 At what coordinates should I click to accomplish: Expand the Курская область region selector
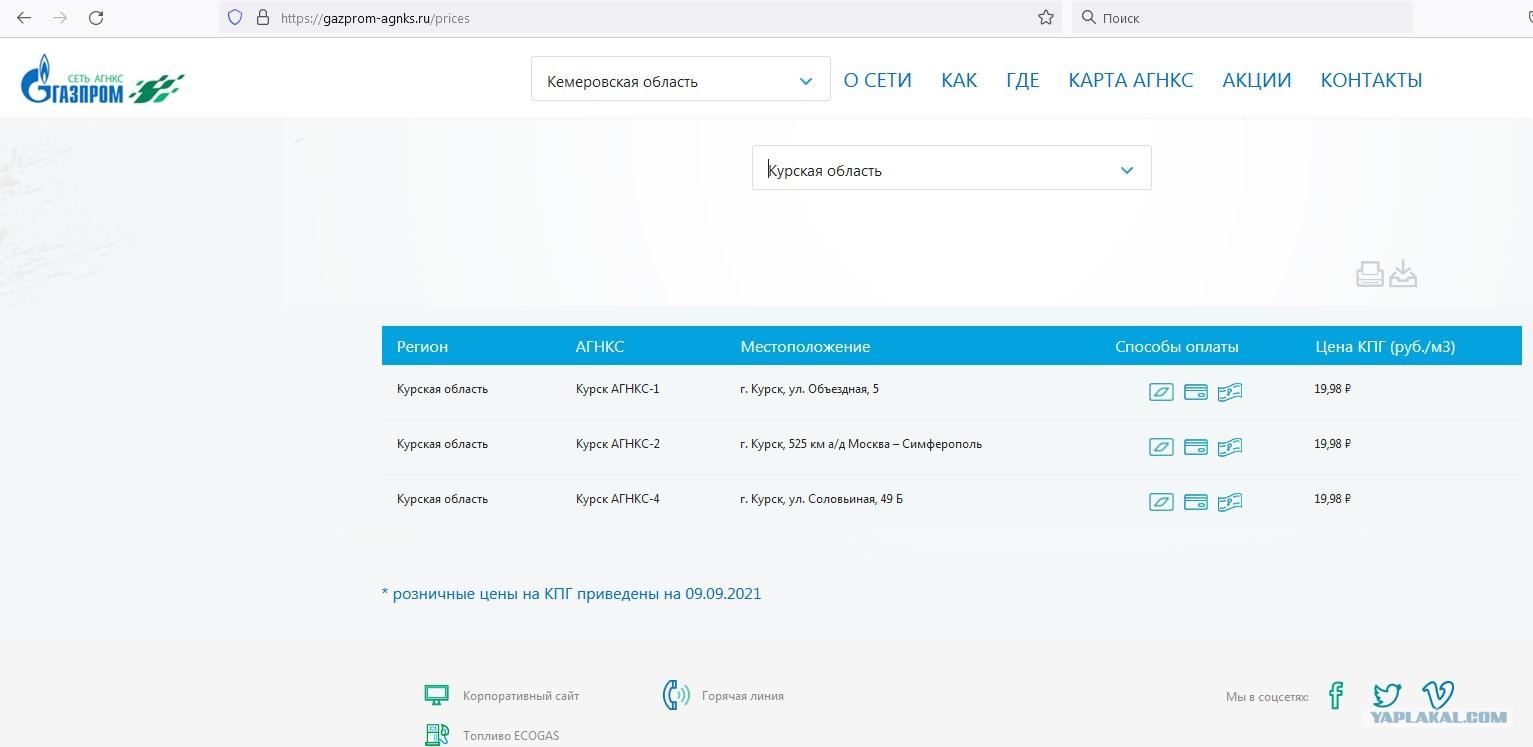click(952, 168)
